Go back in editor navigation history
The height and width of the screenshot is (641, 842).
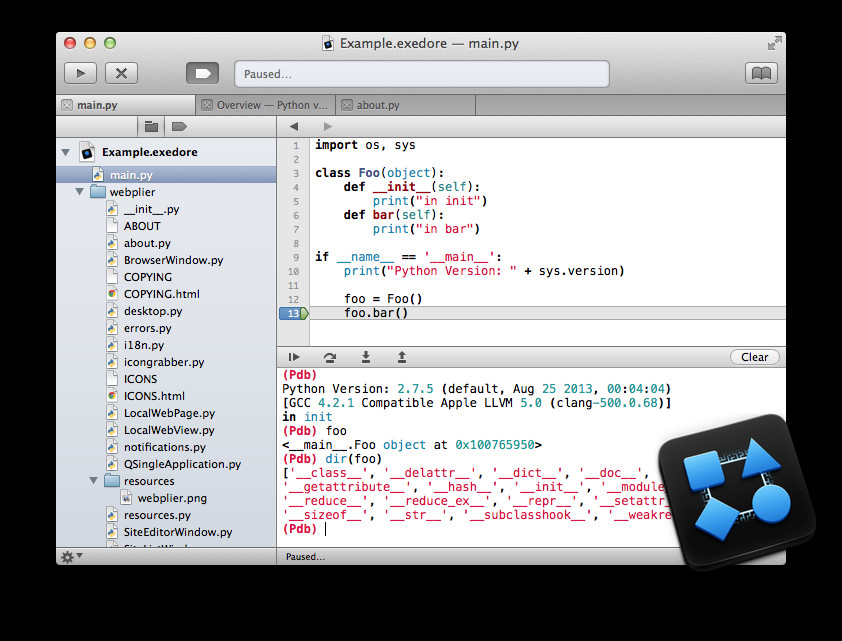pyautogui.click(x=294, y=127)
